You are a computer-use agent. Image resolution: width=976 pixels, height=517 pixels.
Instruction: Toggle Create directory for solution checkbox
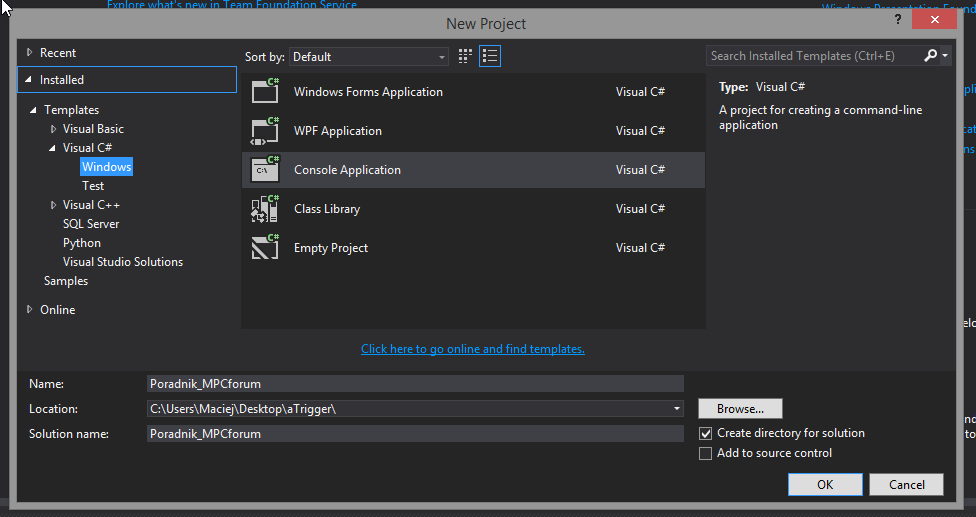pyautogui.click(x=705, y=433)
